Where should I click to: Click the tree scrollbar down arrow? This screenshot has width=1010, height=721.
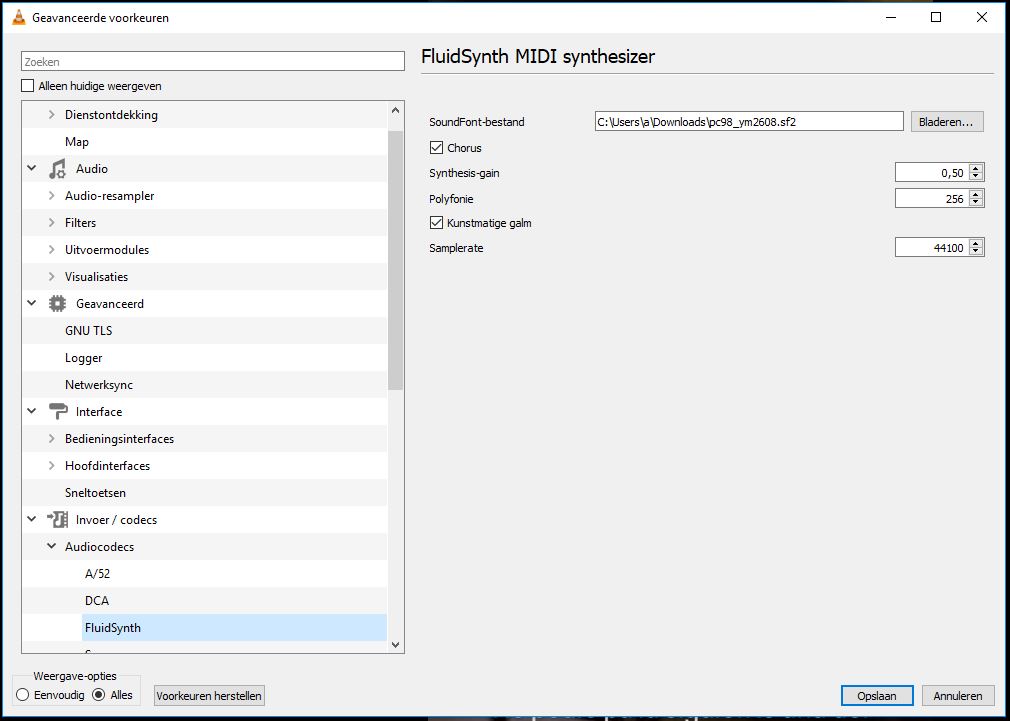coord(395,644)
